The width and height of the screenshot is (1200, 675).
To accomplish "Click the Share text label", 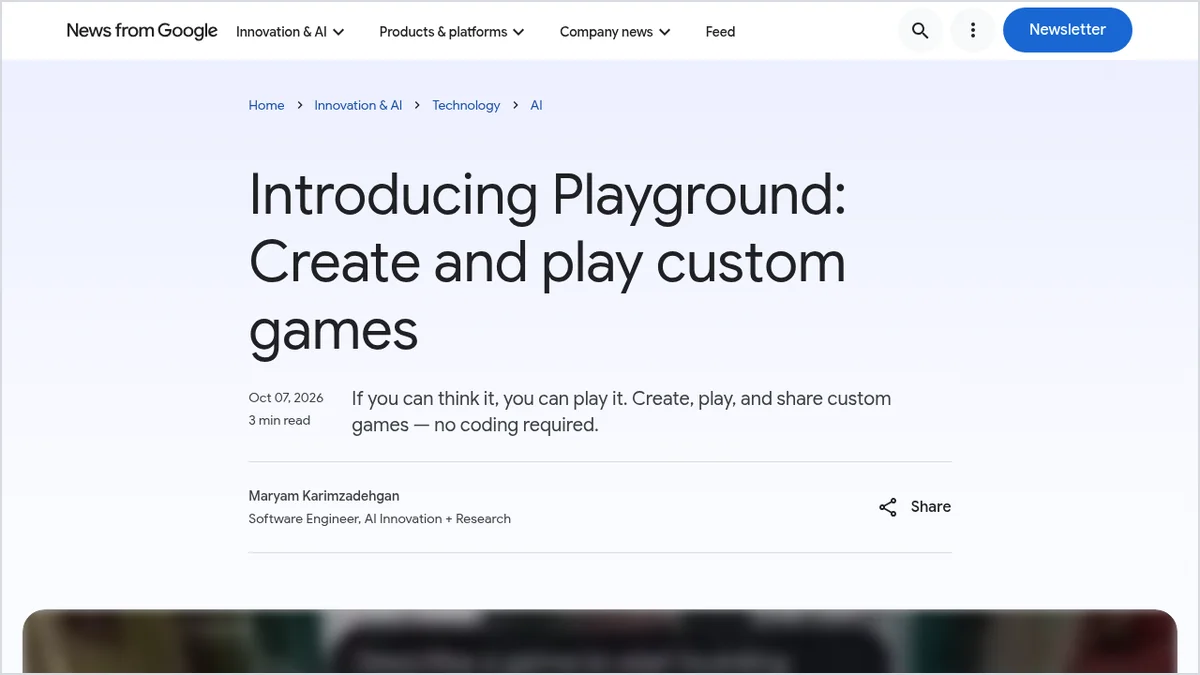I will tap(931, 507).
